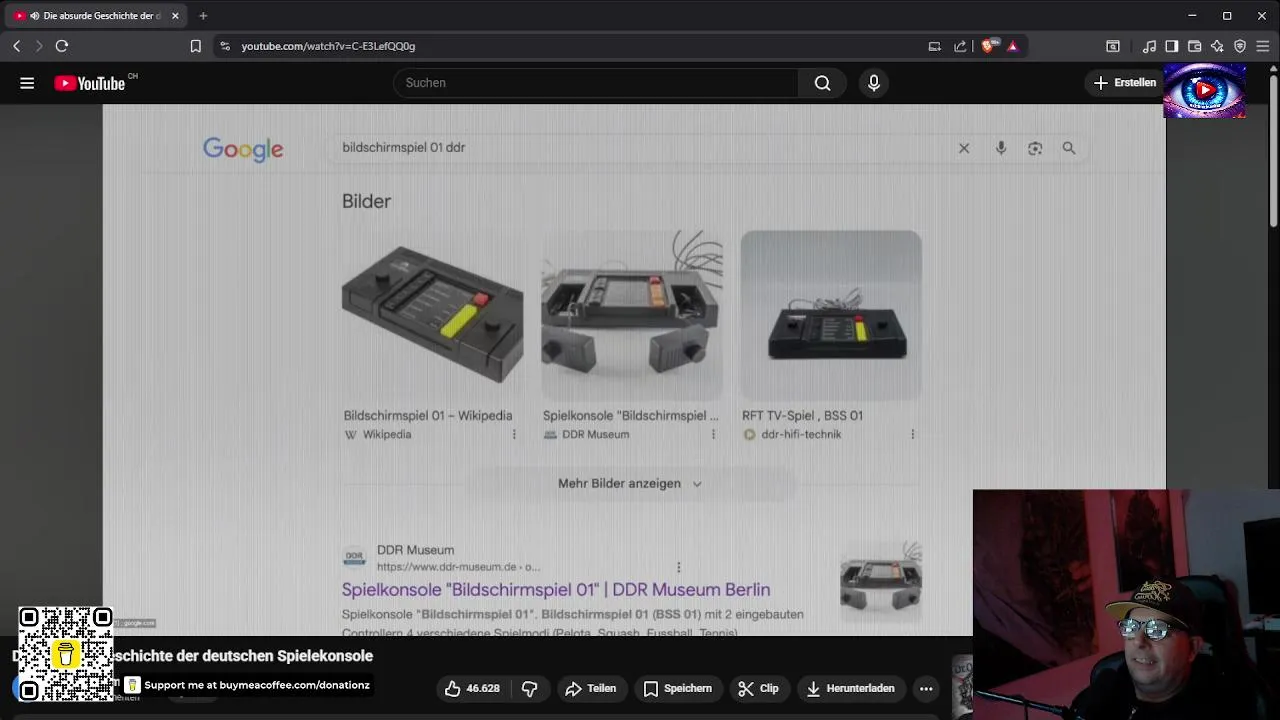Open the tab search toolbar icon

click(1112, 46)
